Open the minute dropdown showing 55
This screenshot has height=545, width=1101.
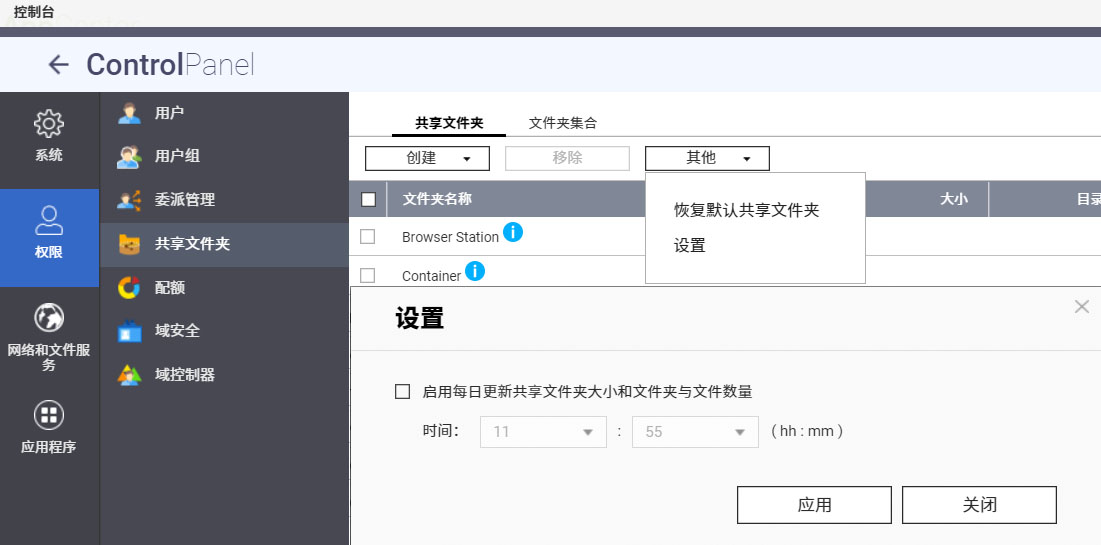click(695, 432)
